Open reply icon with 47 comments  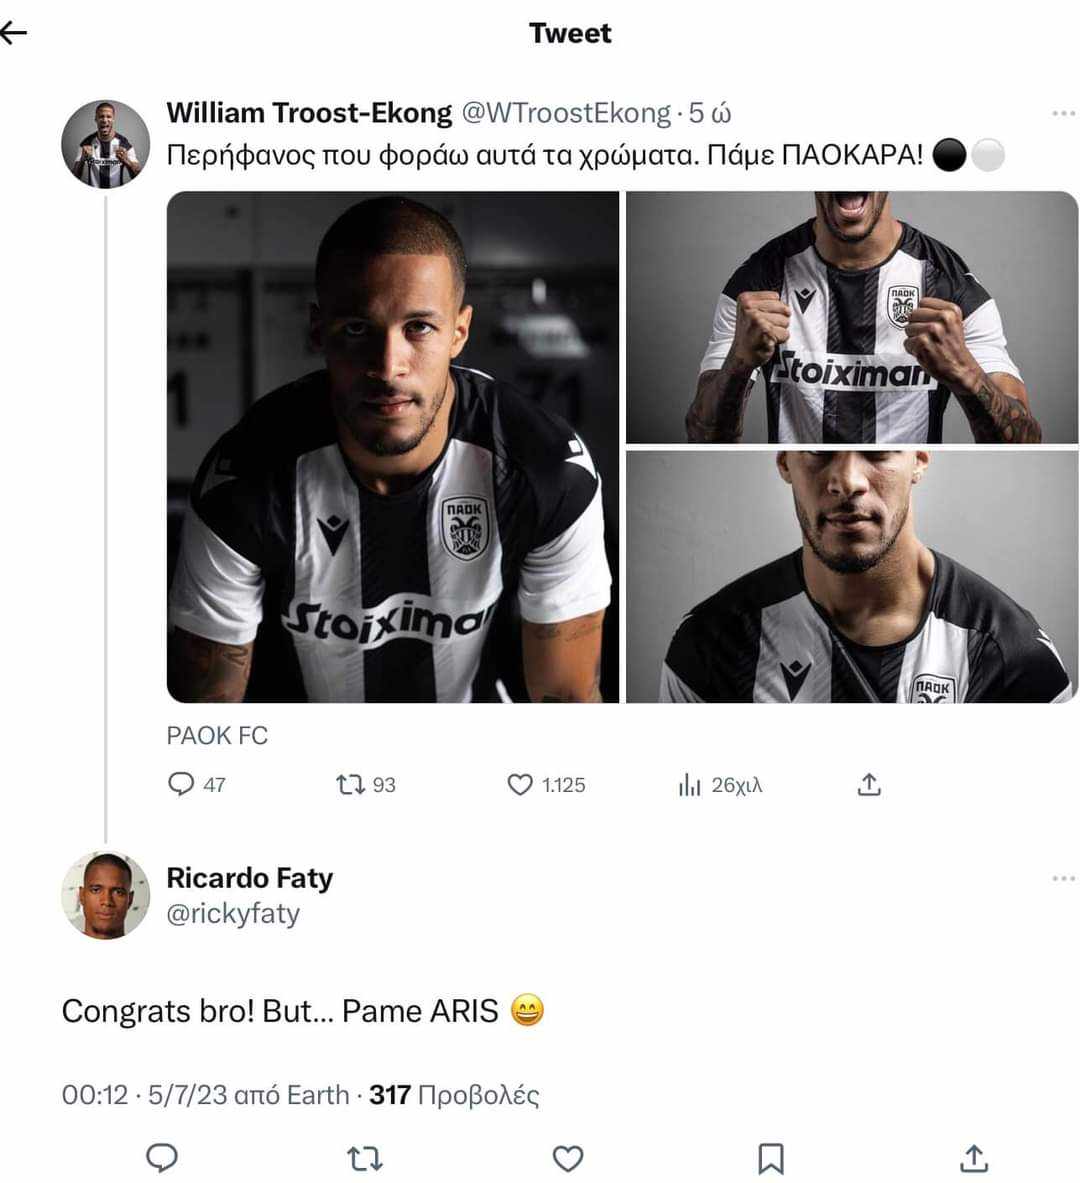pos(180,785)
